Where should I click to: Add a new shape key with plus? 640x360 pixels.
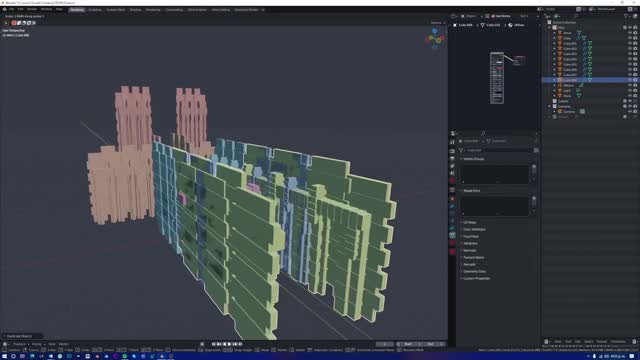point(533,199)
